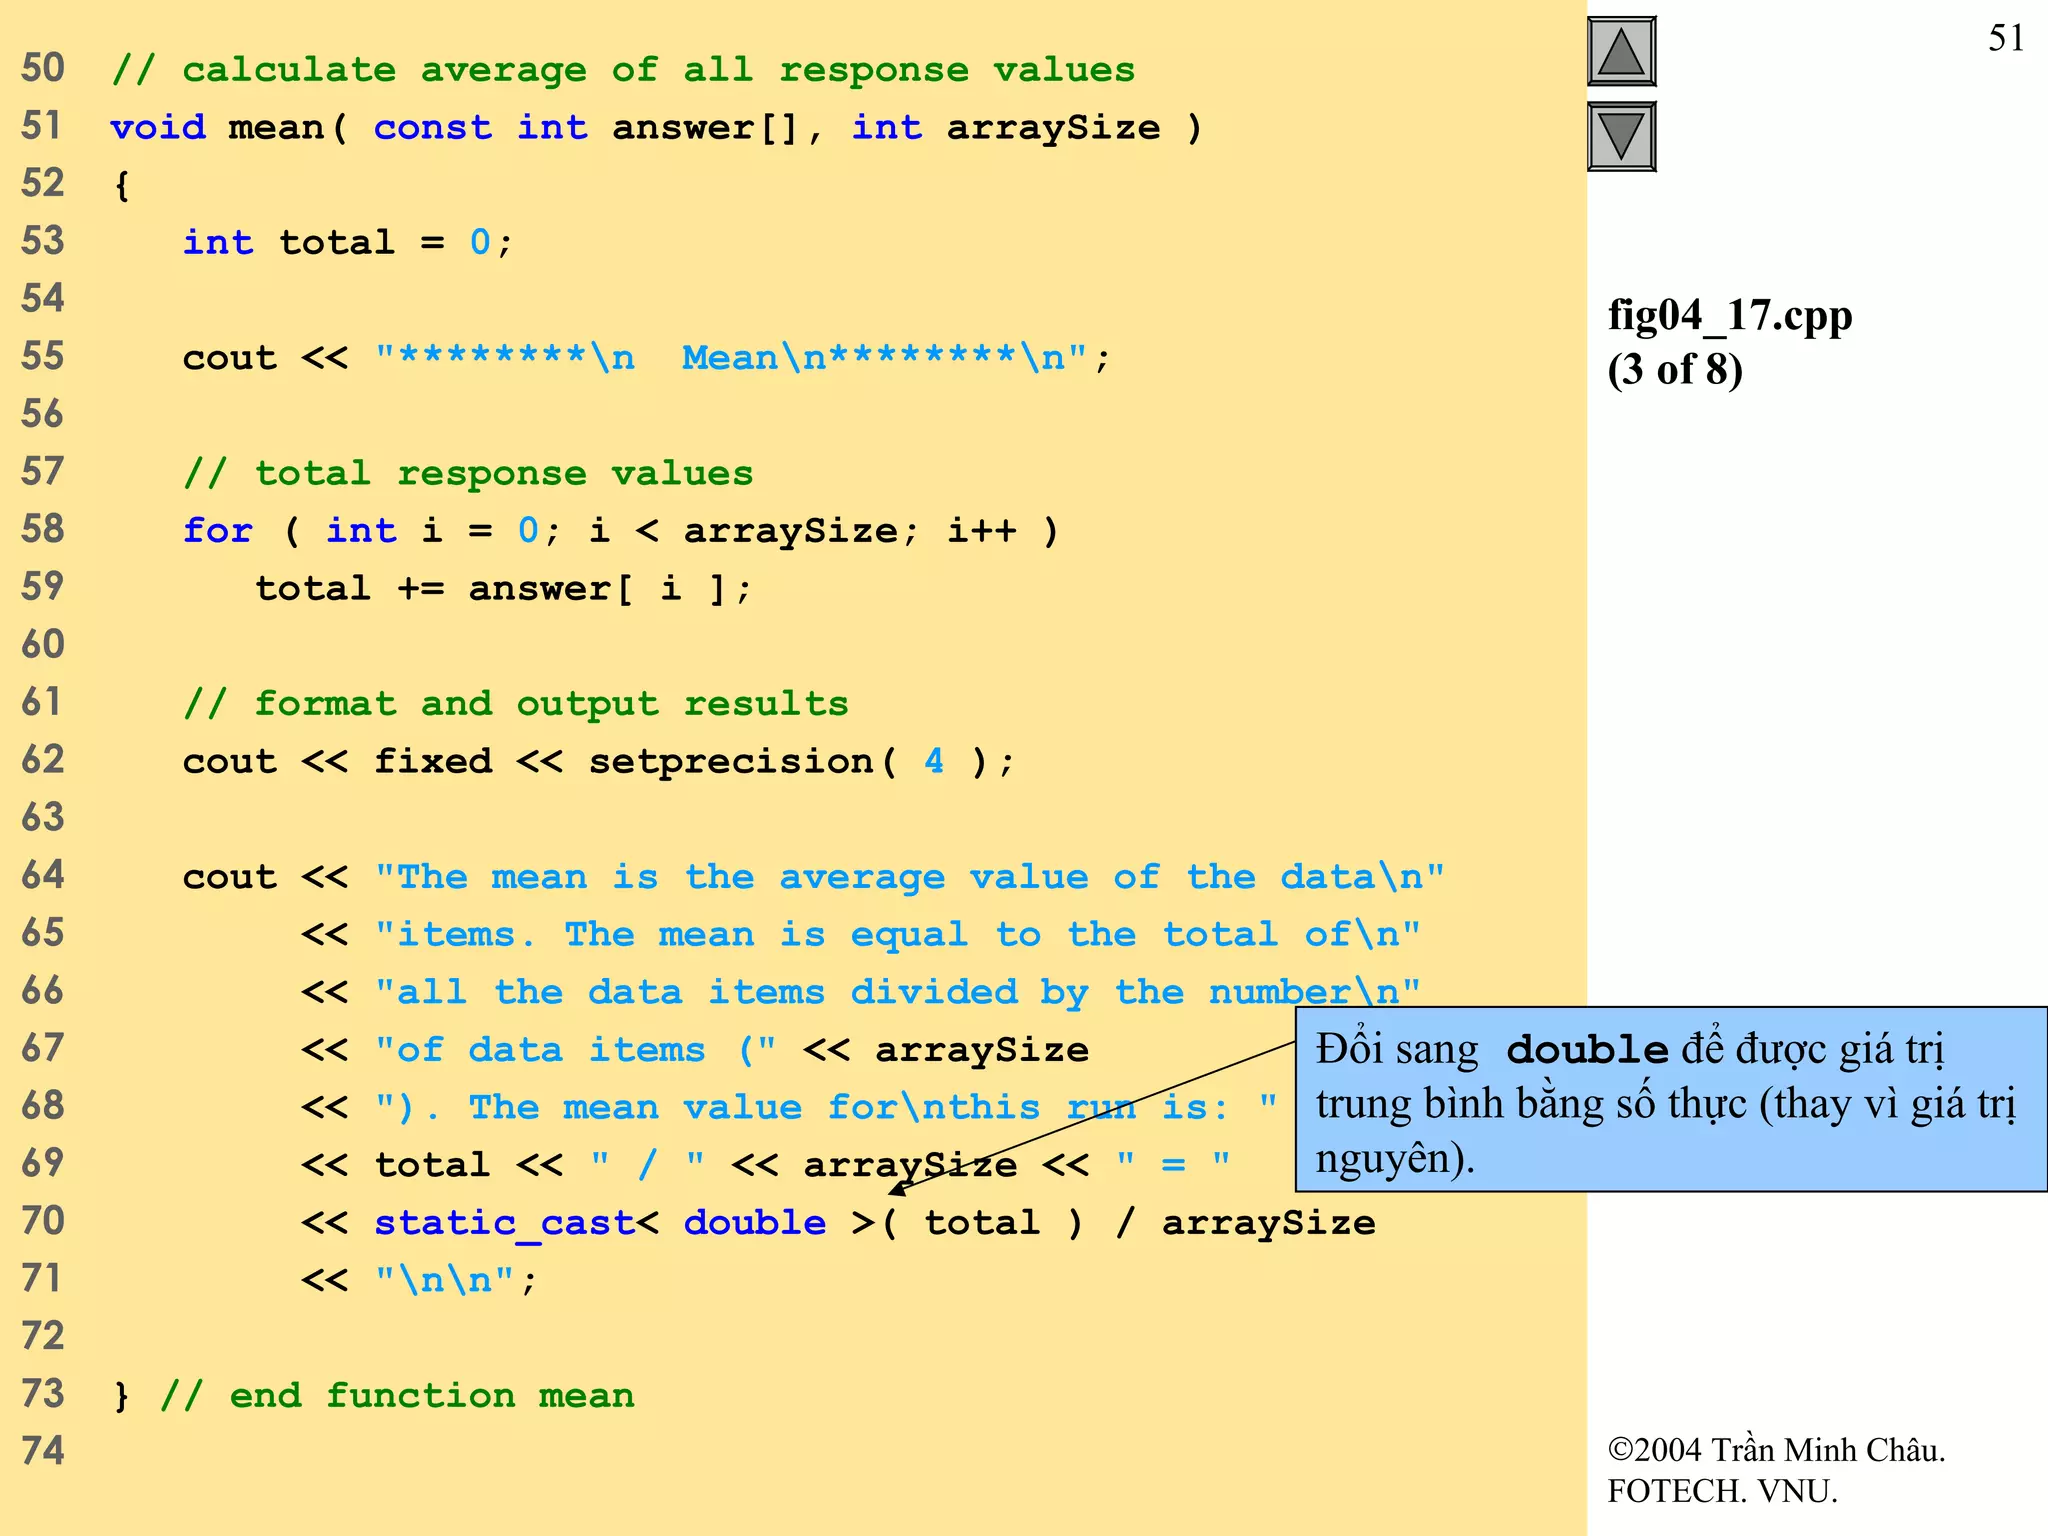Click the string "). The mean value for" on line 68
Image resolution: width=2048 pixels, height=1536 pixels.
[x=826, y=1108]
